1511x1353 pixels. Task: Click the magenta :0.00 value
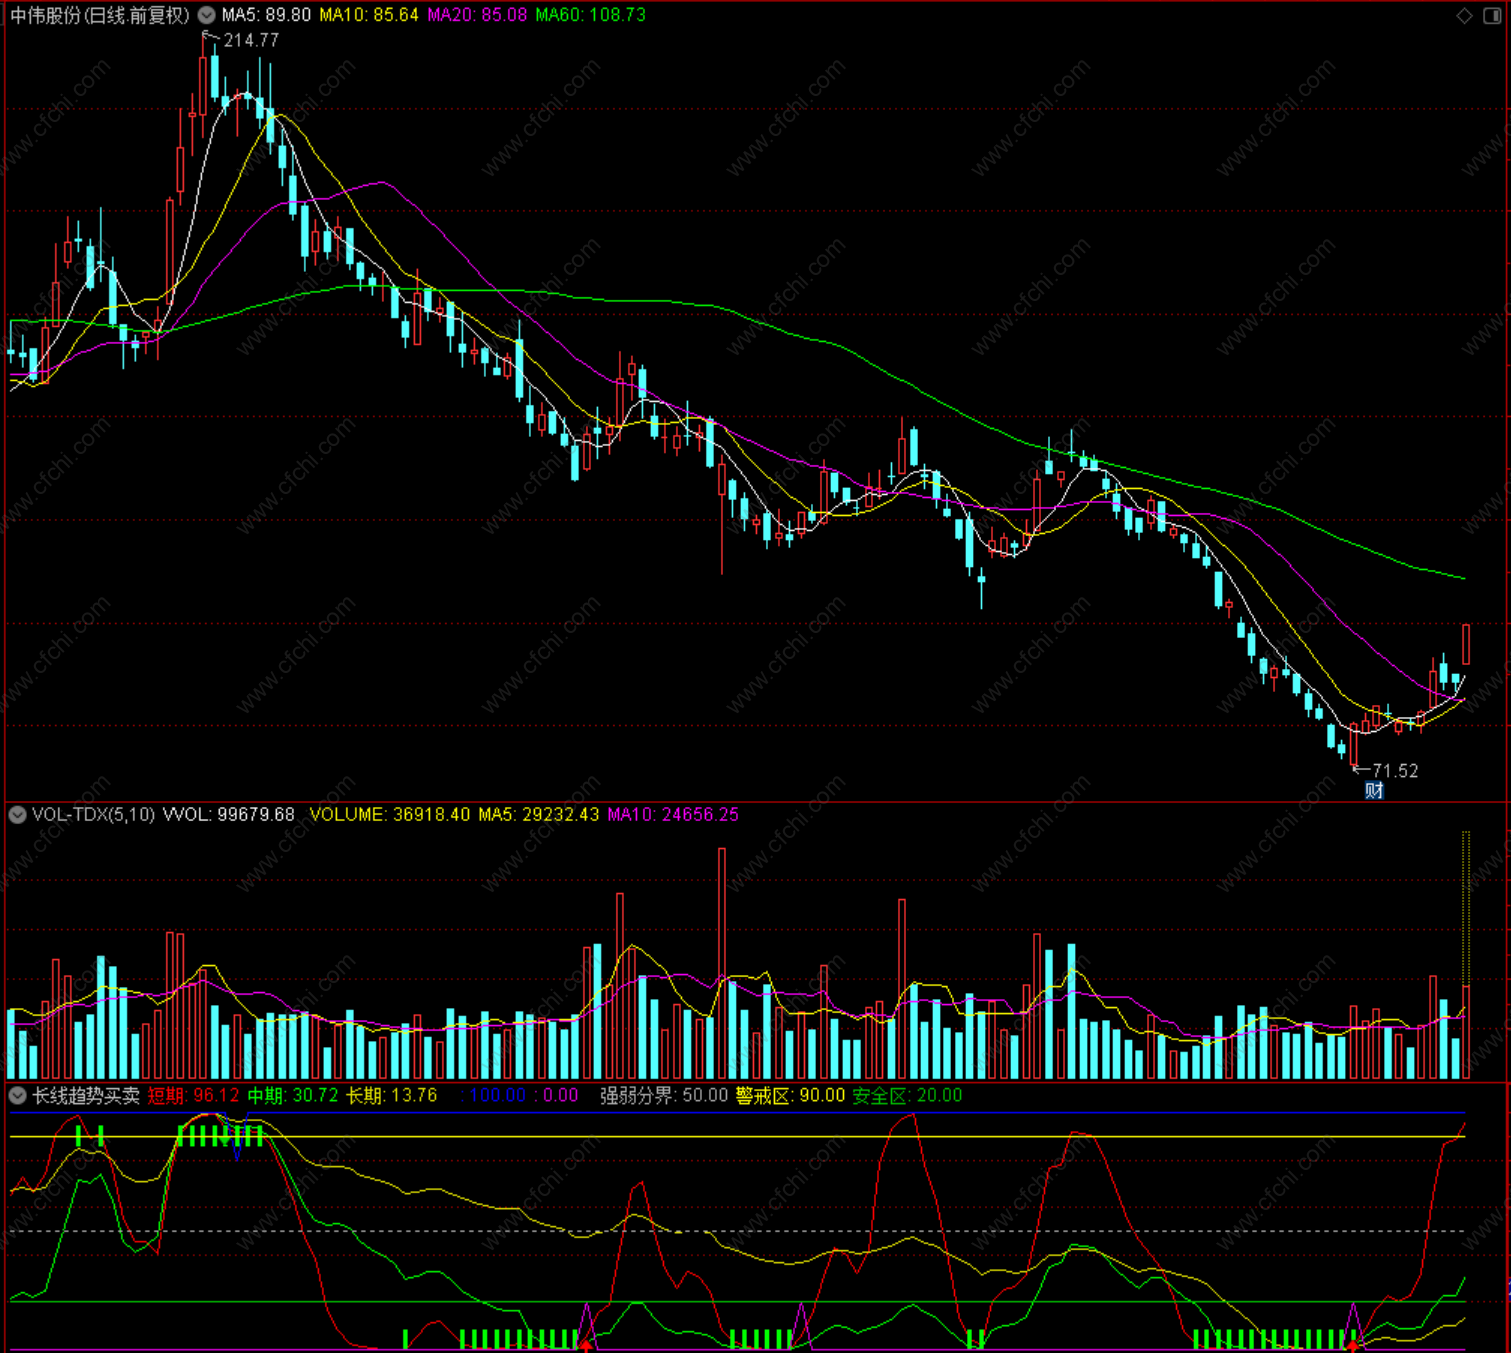557,1096
